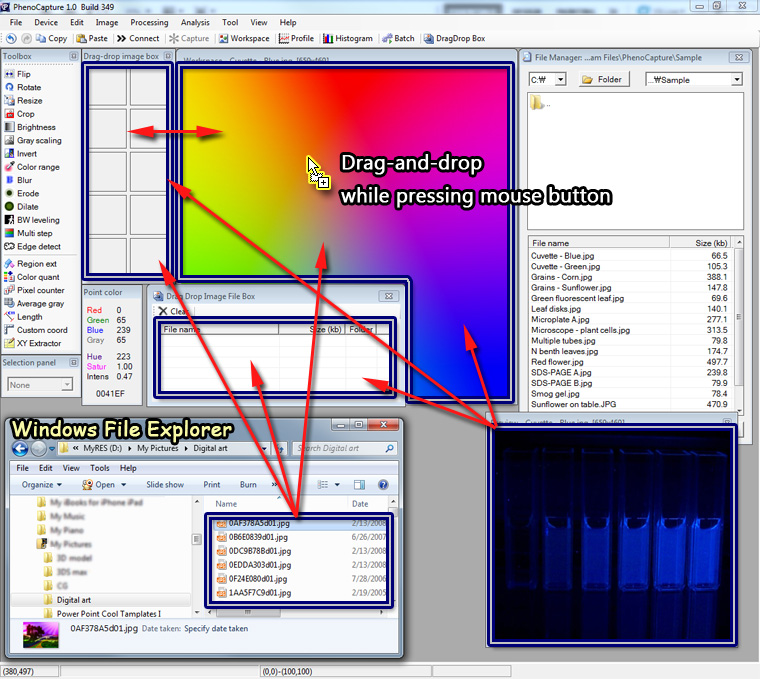Open the drive selection dropdown C:
This screenshot has width=760, height=679.
[547, 79]
